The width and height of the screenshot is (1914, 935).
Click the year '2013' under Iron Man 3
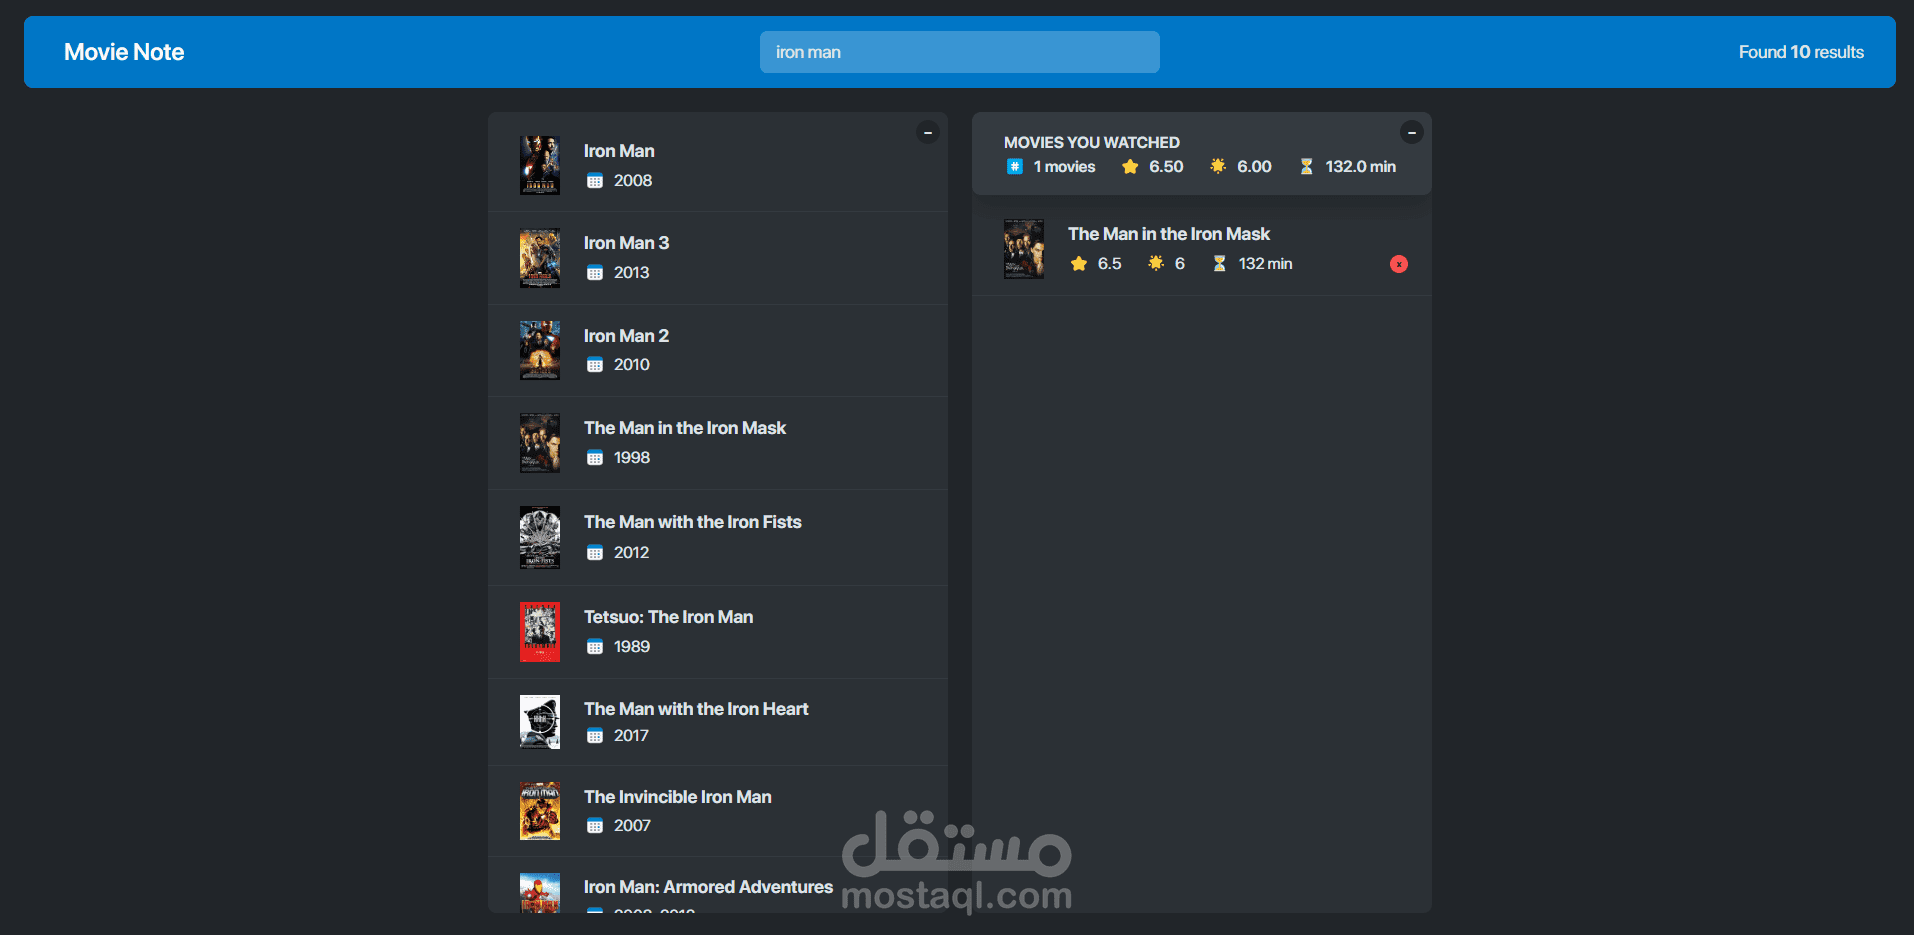(x=632, y=273)
